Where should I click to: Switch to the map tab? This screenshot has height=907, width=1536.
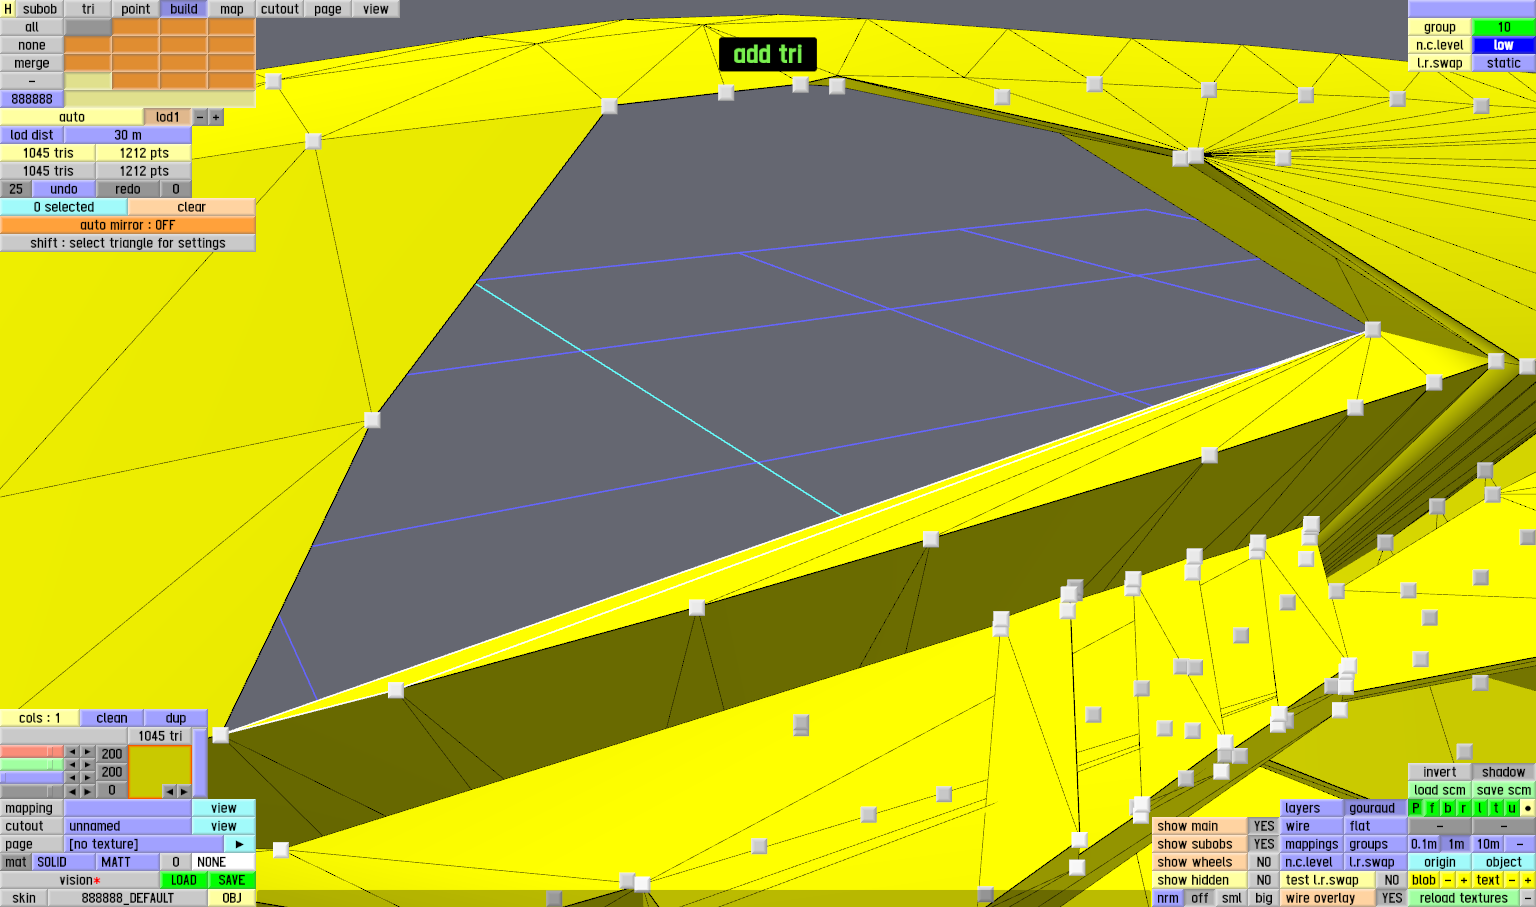click(232, 9)
